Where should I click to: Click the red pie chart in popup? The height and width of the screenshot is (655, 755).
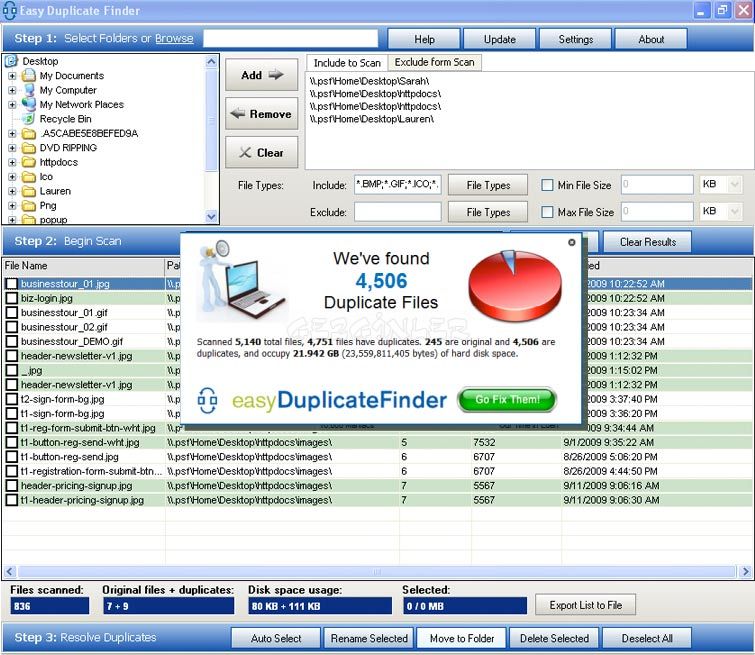click(x=515, y=286)
